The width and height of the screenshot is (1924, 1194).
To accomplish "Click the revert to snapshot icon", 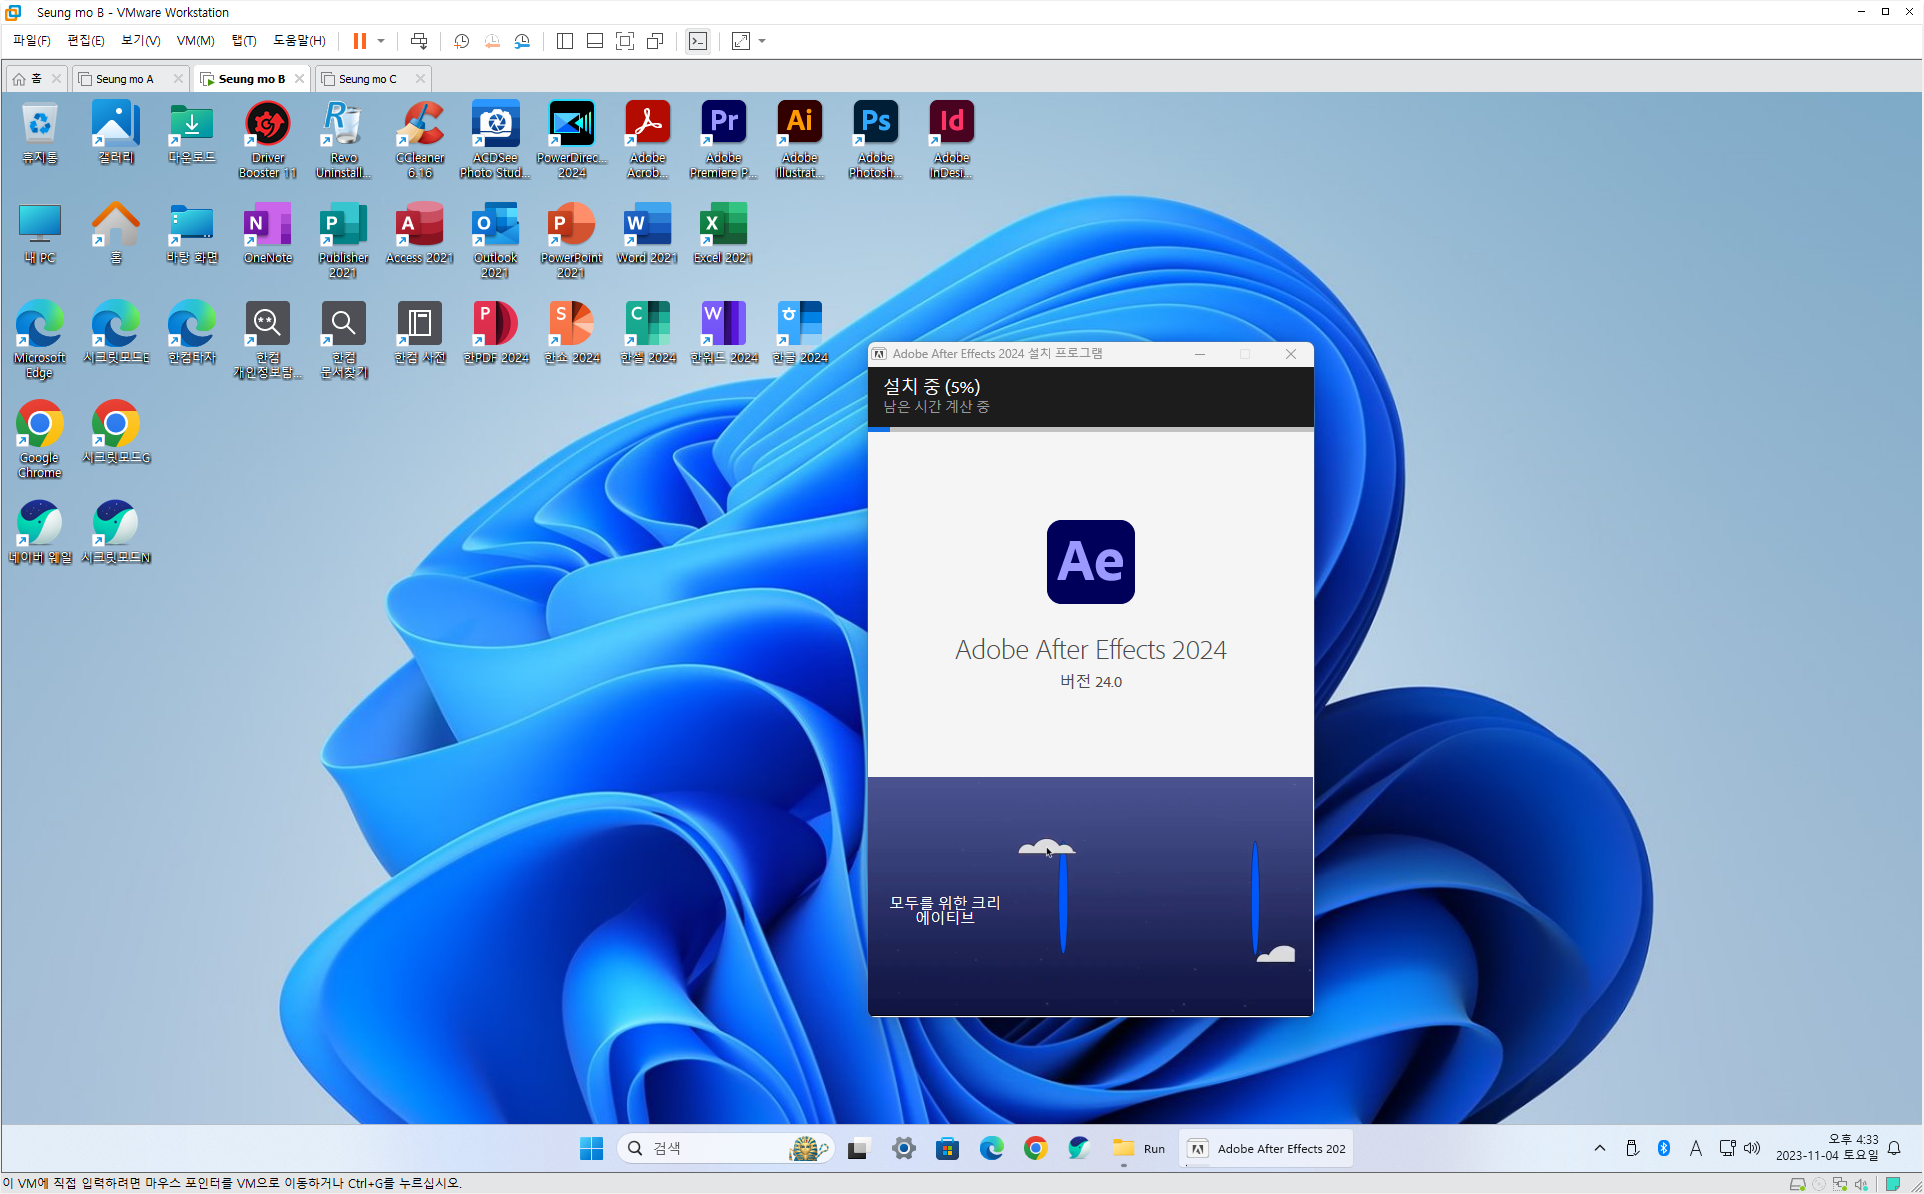I will pyautogui.click(x=492, y=41).
